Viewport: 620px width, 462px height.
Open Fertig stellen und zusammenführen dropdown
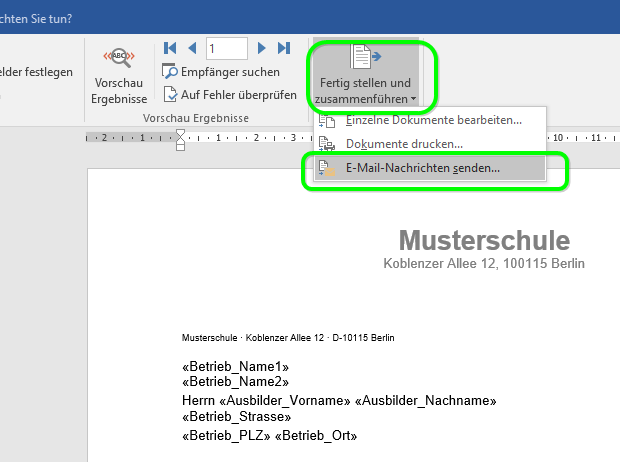(365, 74)
